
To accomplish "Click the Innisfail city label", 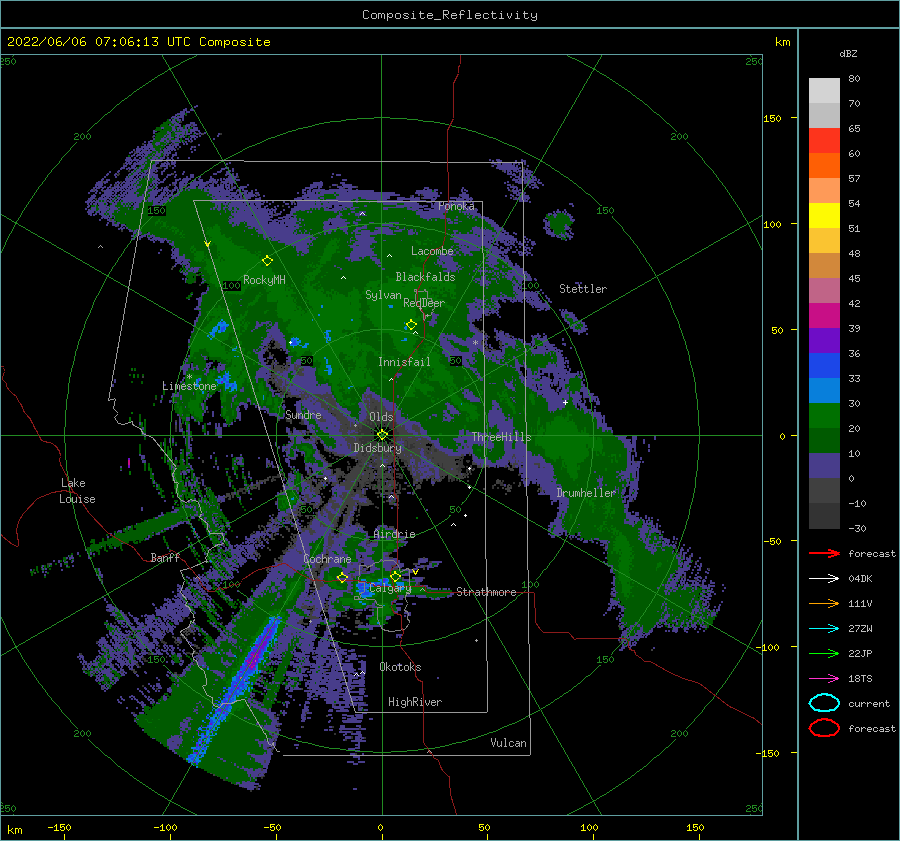I will pos(404,362).
